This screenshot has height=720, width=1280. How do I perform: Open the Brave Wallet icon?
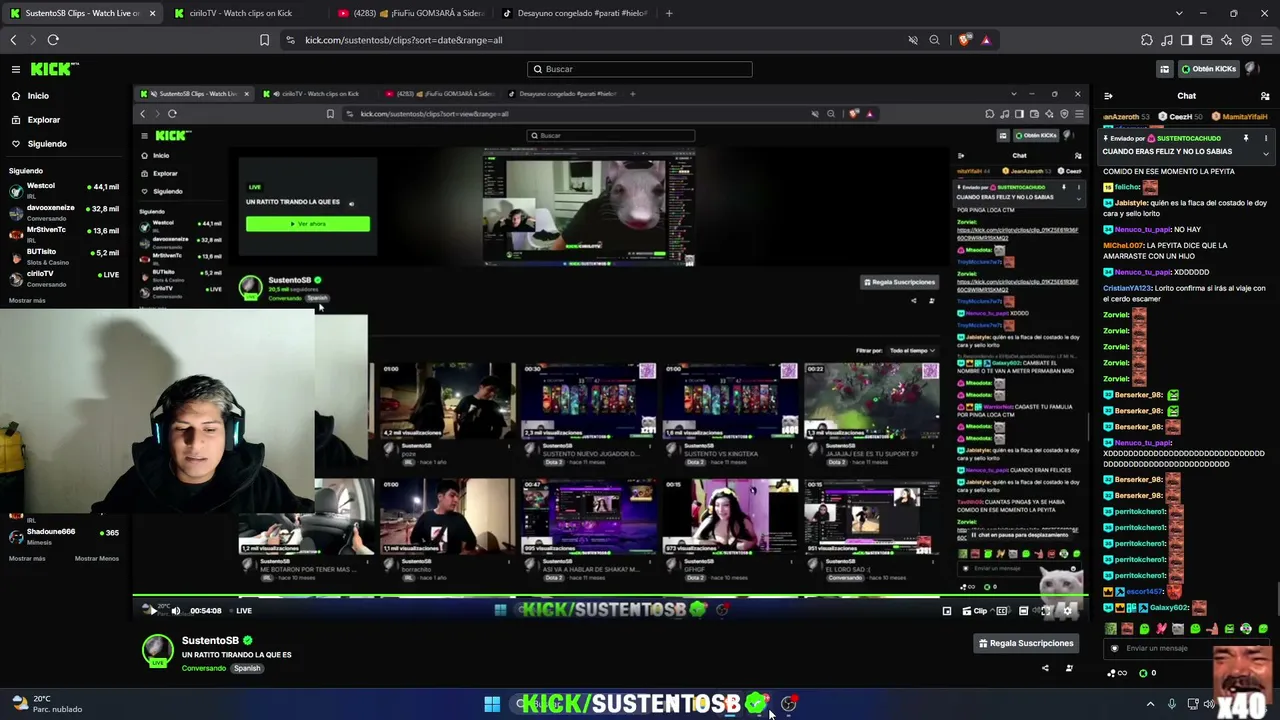(x=1207, y=40)
